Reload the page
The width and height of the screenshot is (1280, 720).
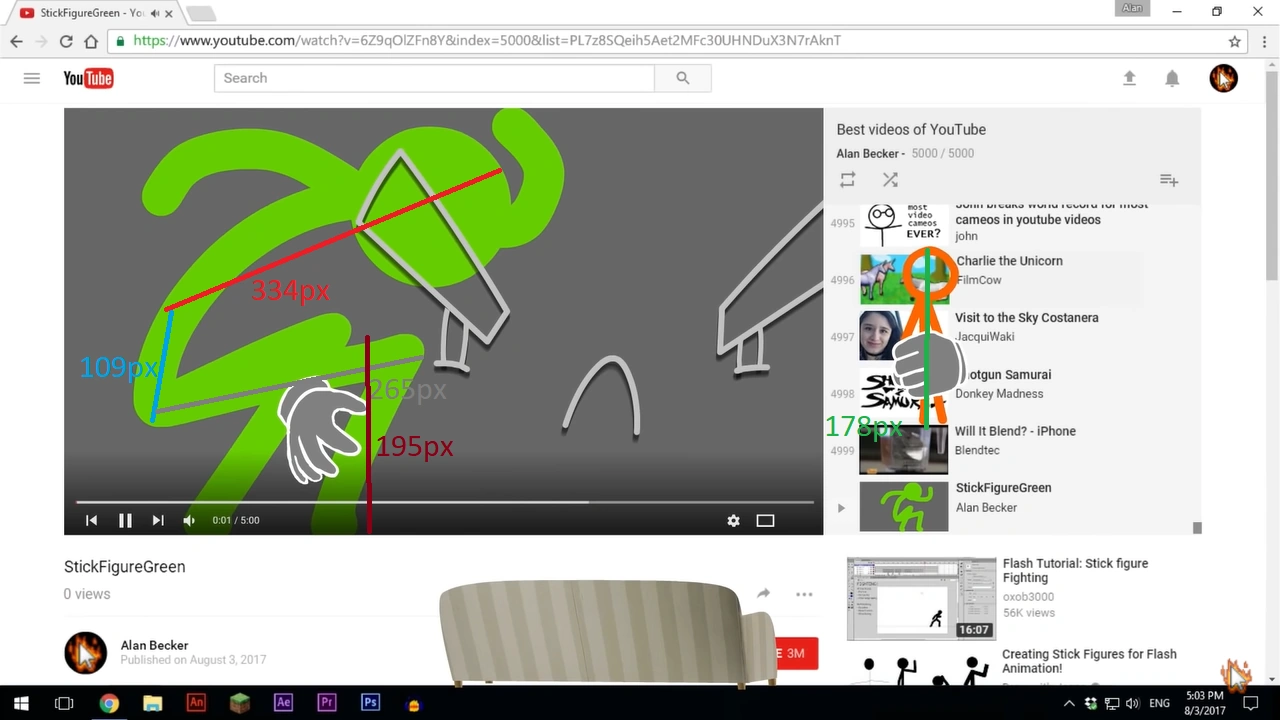pyautogui.click(x=66, y=41)
